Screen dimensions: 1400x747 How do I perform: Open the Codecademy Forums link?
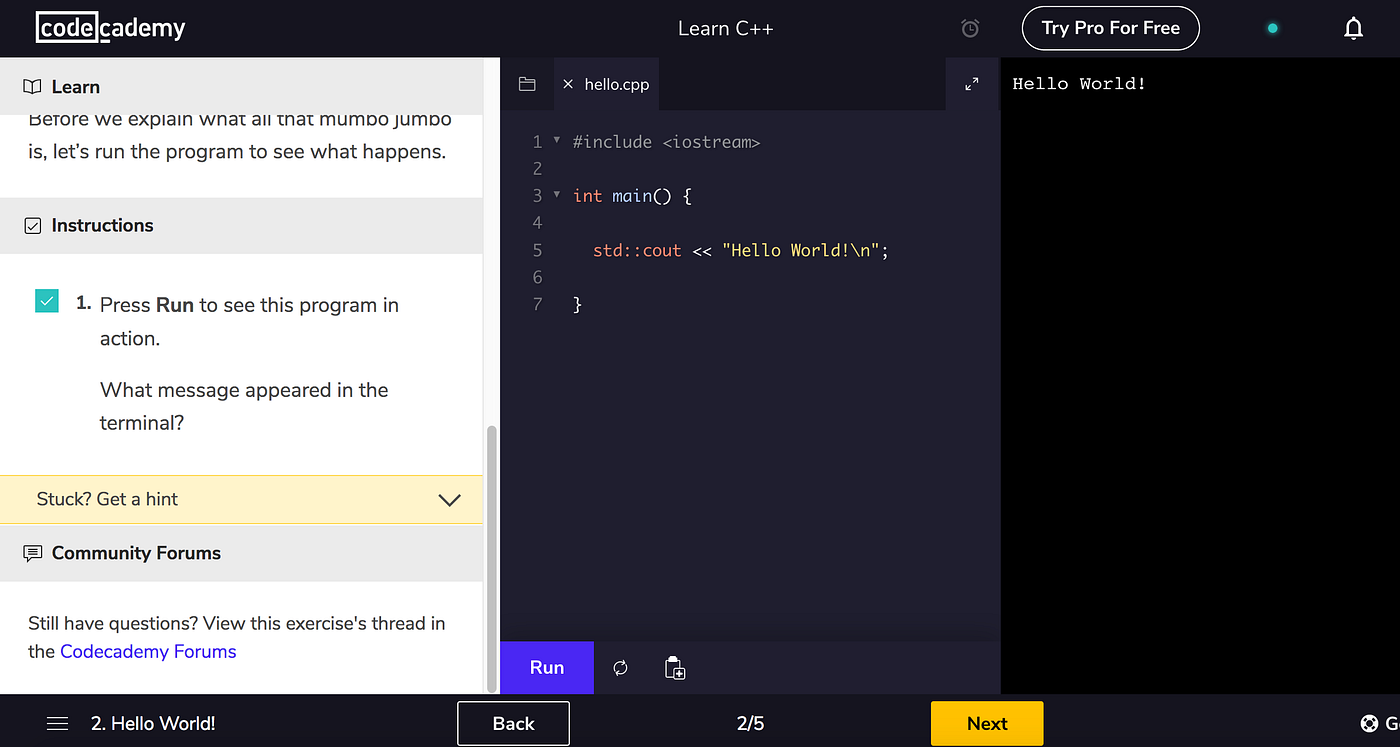coord(148,651)
